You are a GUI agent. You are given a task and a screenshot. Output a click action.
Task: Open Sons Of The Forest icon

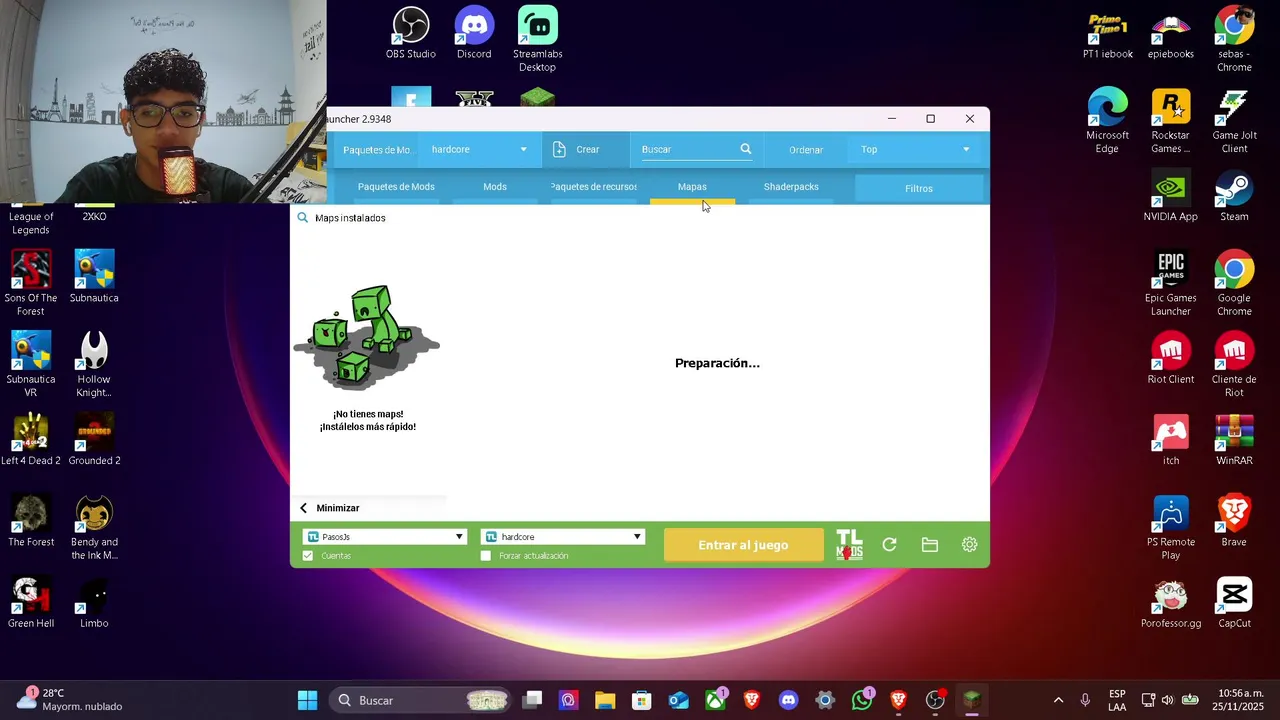(31, 284)
